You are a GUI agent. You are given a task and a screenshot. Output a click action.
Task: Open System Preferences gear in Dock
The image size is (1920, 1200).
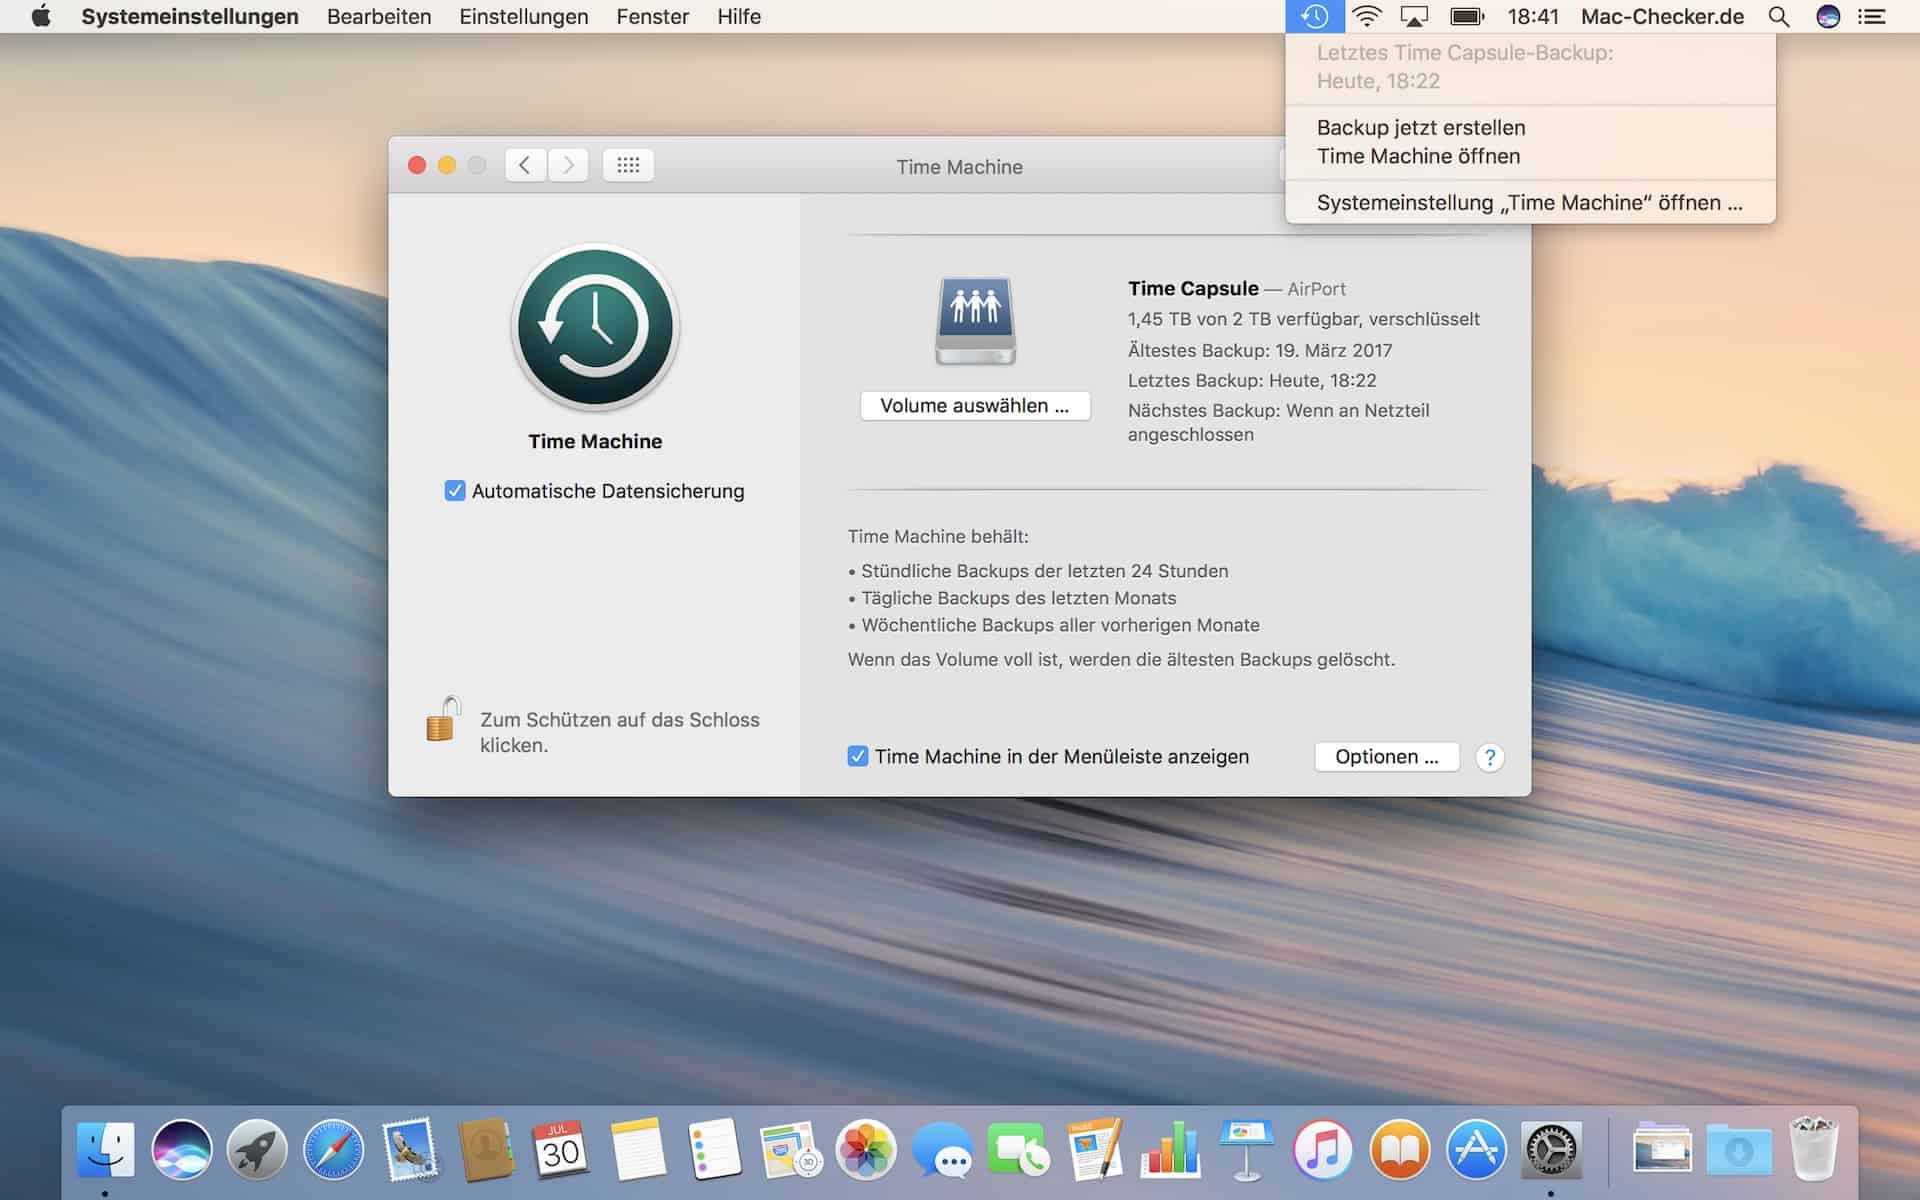click(1551, 1149)
